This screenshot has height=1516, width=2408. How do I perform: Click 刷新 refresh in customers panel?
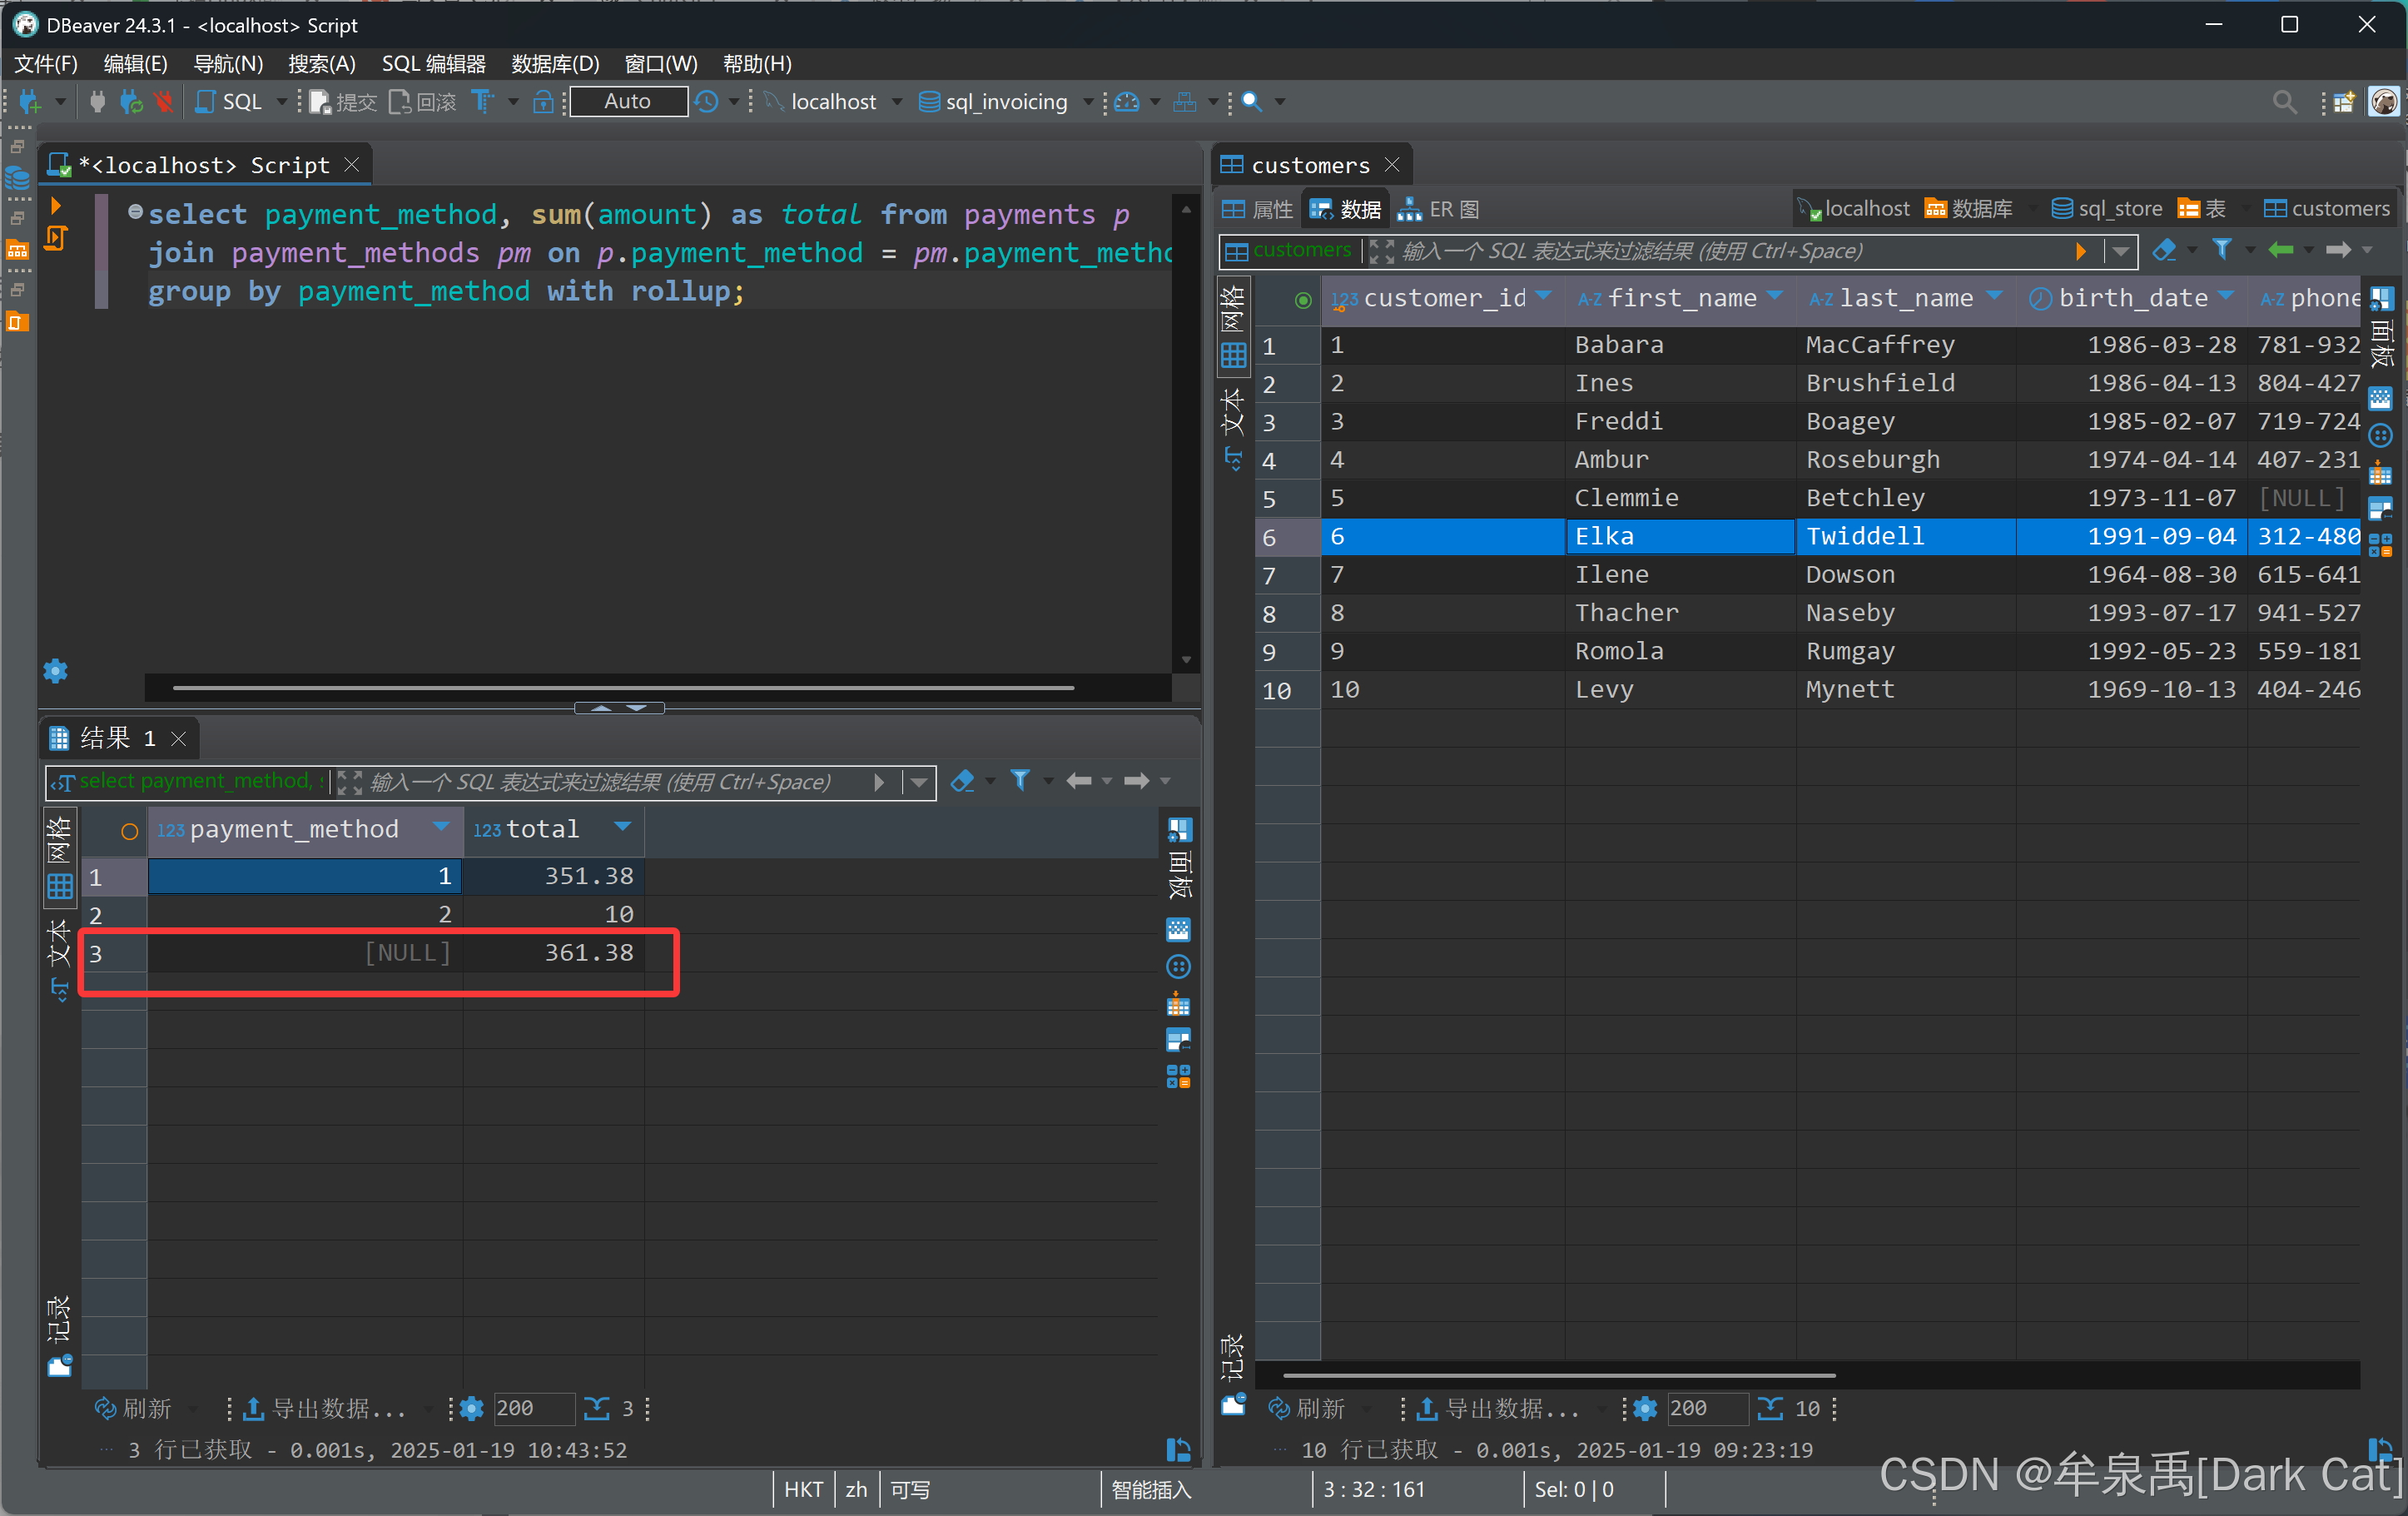coord(1307,1408)
